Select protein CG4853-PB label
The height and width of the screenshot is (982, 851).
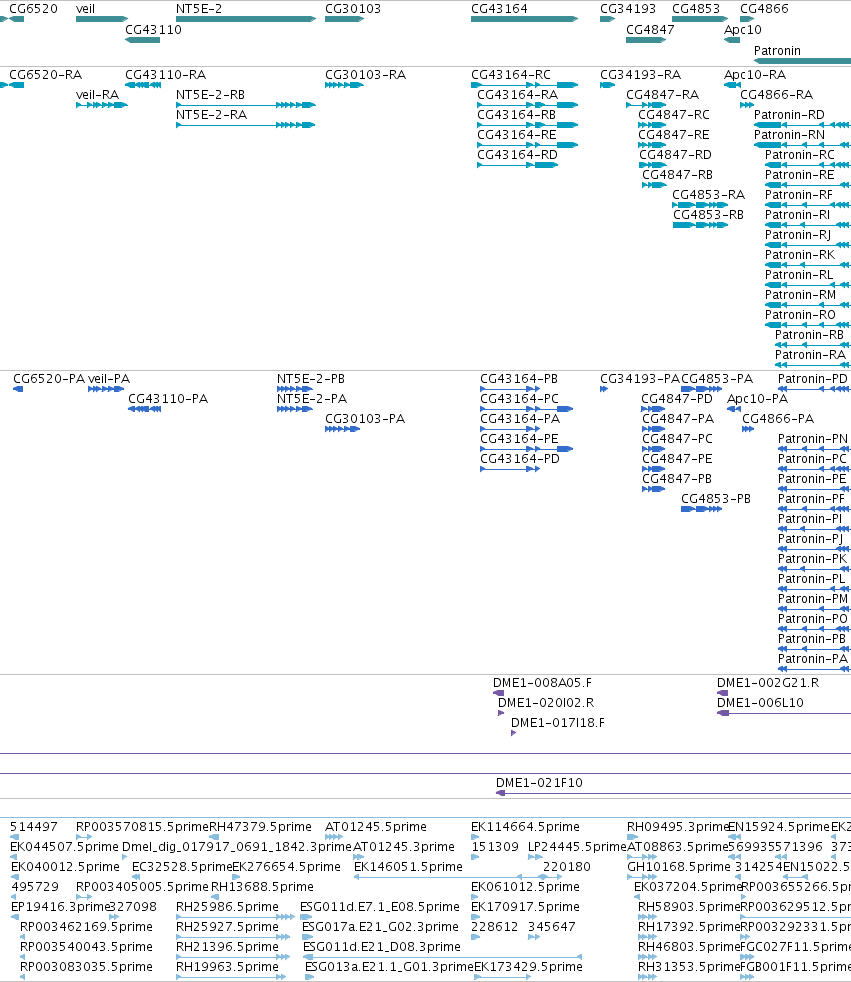point(716,499)
